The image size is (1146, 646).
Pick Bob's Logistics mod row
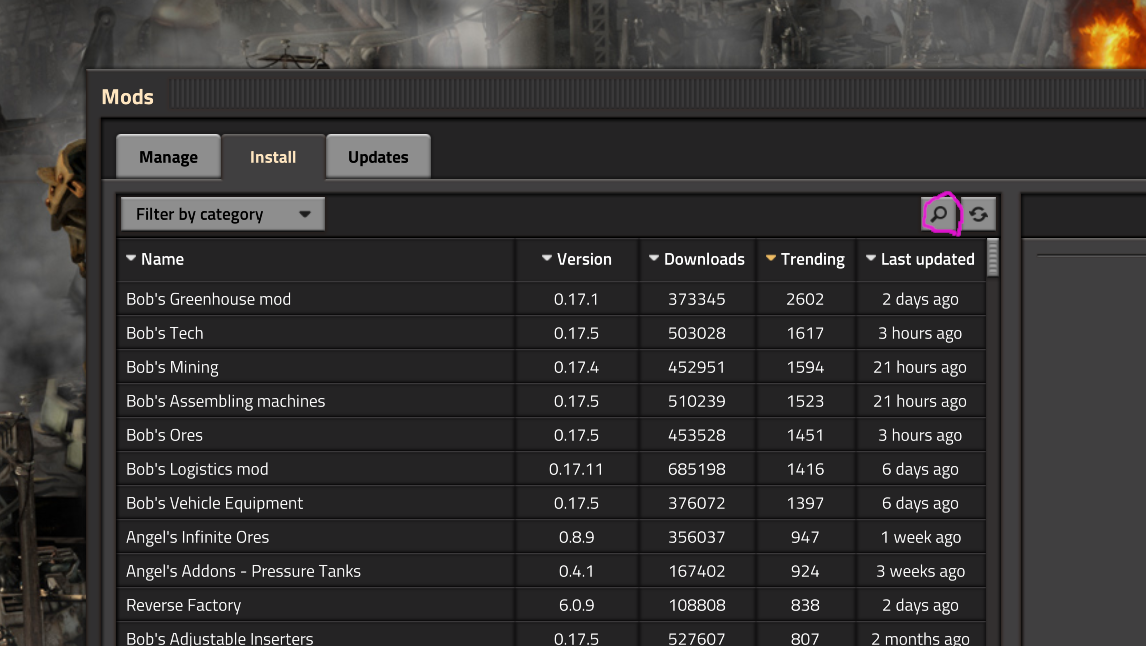197,469
